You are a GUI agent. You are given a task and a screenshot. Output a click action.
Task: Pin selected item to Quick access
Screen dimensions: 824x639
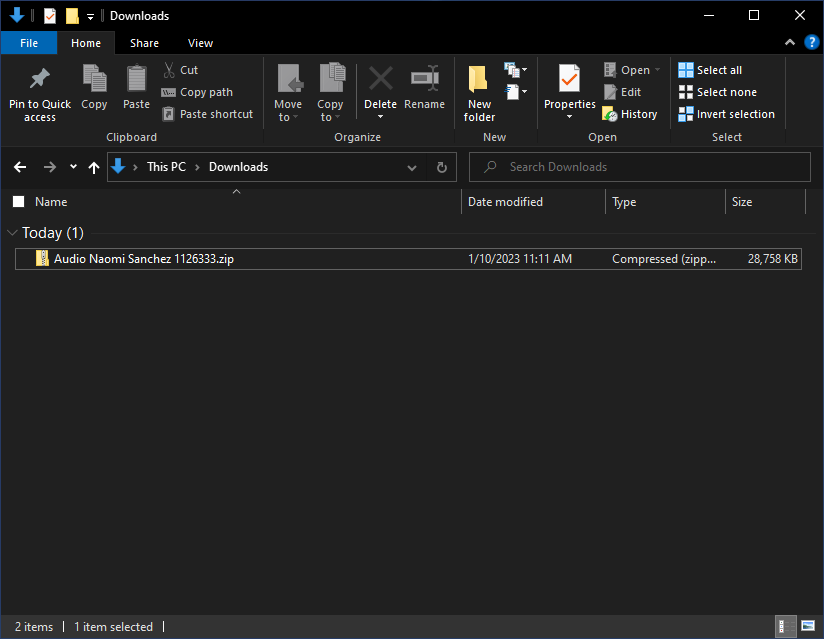[x=40, y=95]
